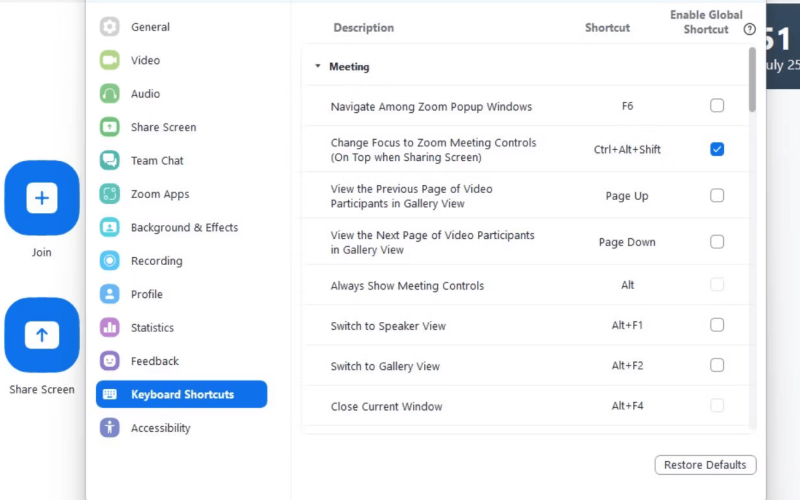This screenshot has height=500, width=800.
Task: Click the Shortcut column header
Action: pyautogui.click(x=607, y=28)
